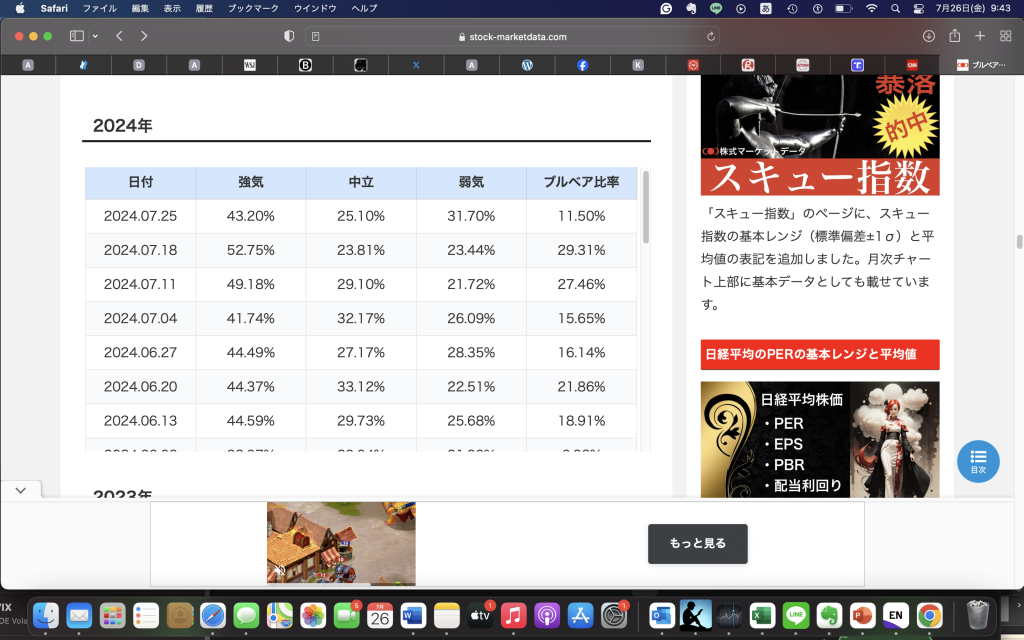The height and width of the screenshot is (640, 1024).
Task: Switch to the Facebook pinned tab
Action: coord(582,65)
